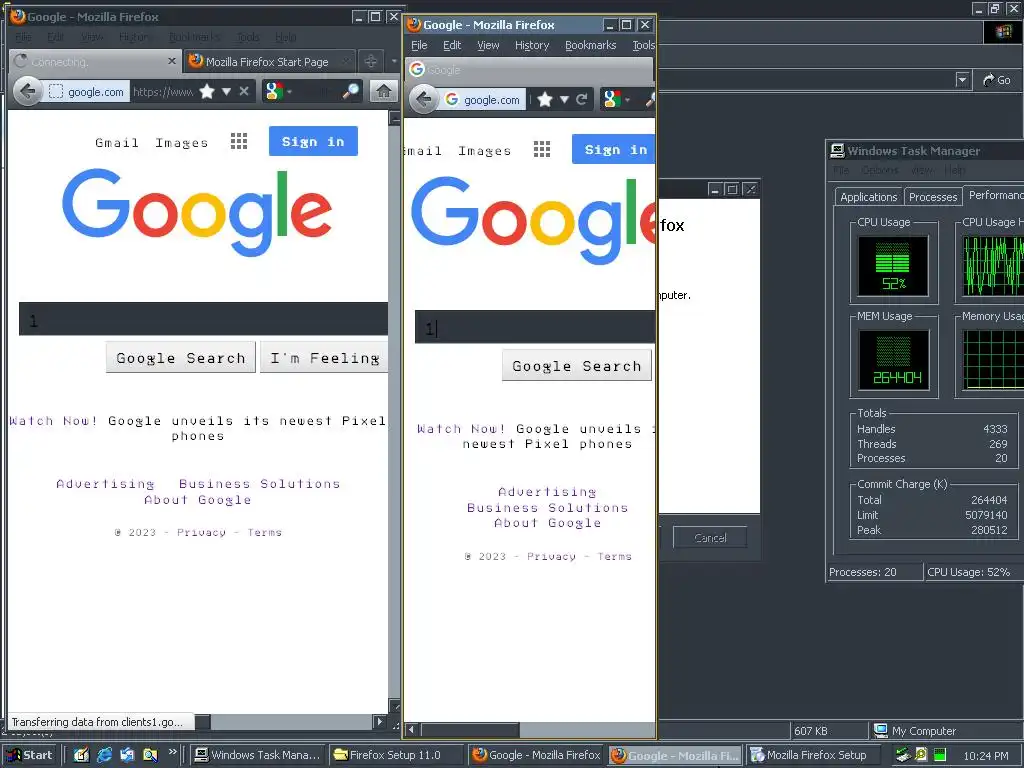Open URL history dropdown in front Firefox
This screenshot has width=1024, height=768.
coord(564,99)
